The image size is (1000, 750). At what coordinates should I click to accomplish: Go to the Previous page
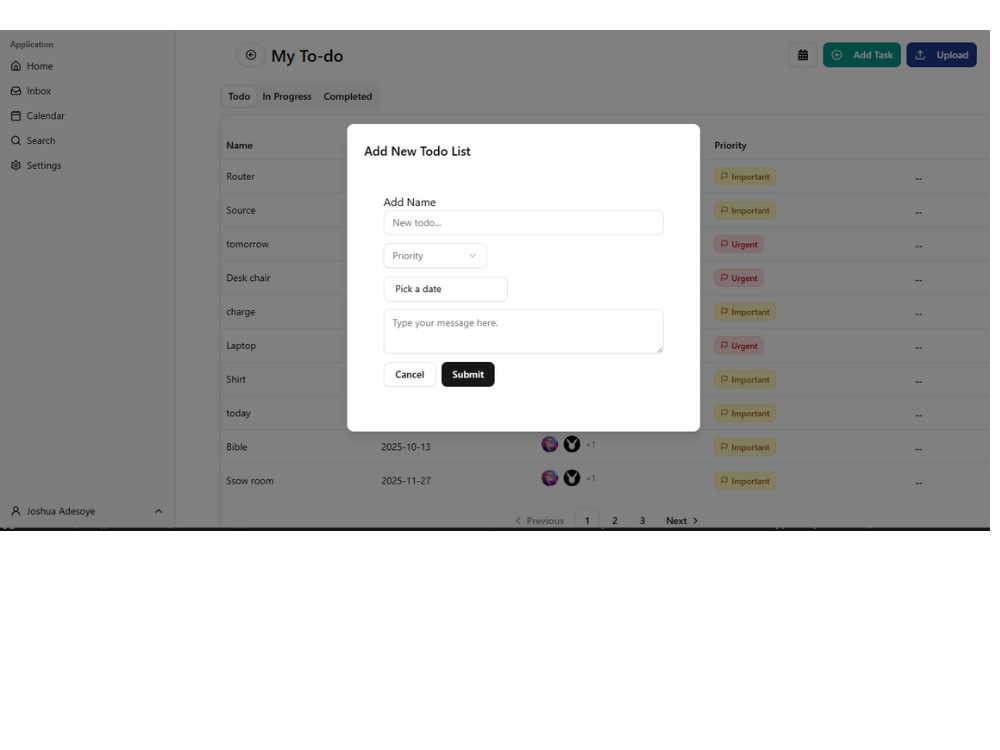pos(540,520)
